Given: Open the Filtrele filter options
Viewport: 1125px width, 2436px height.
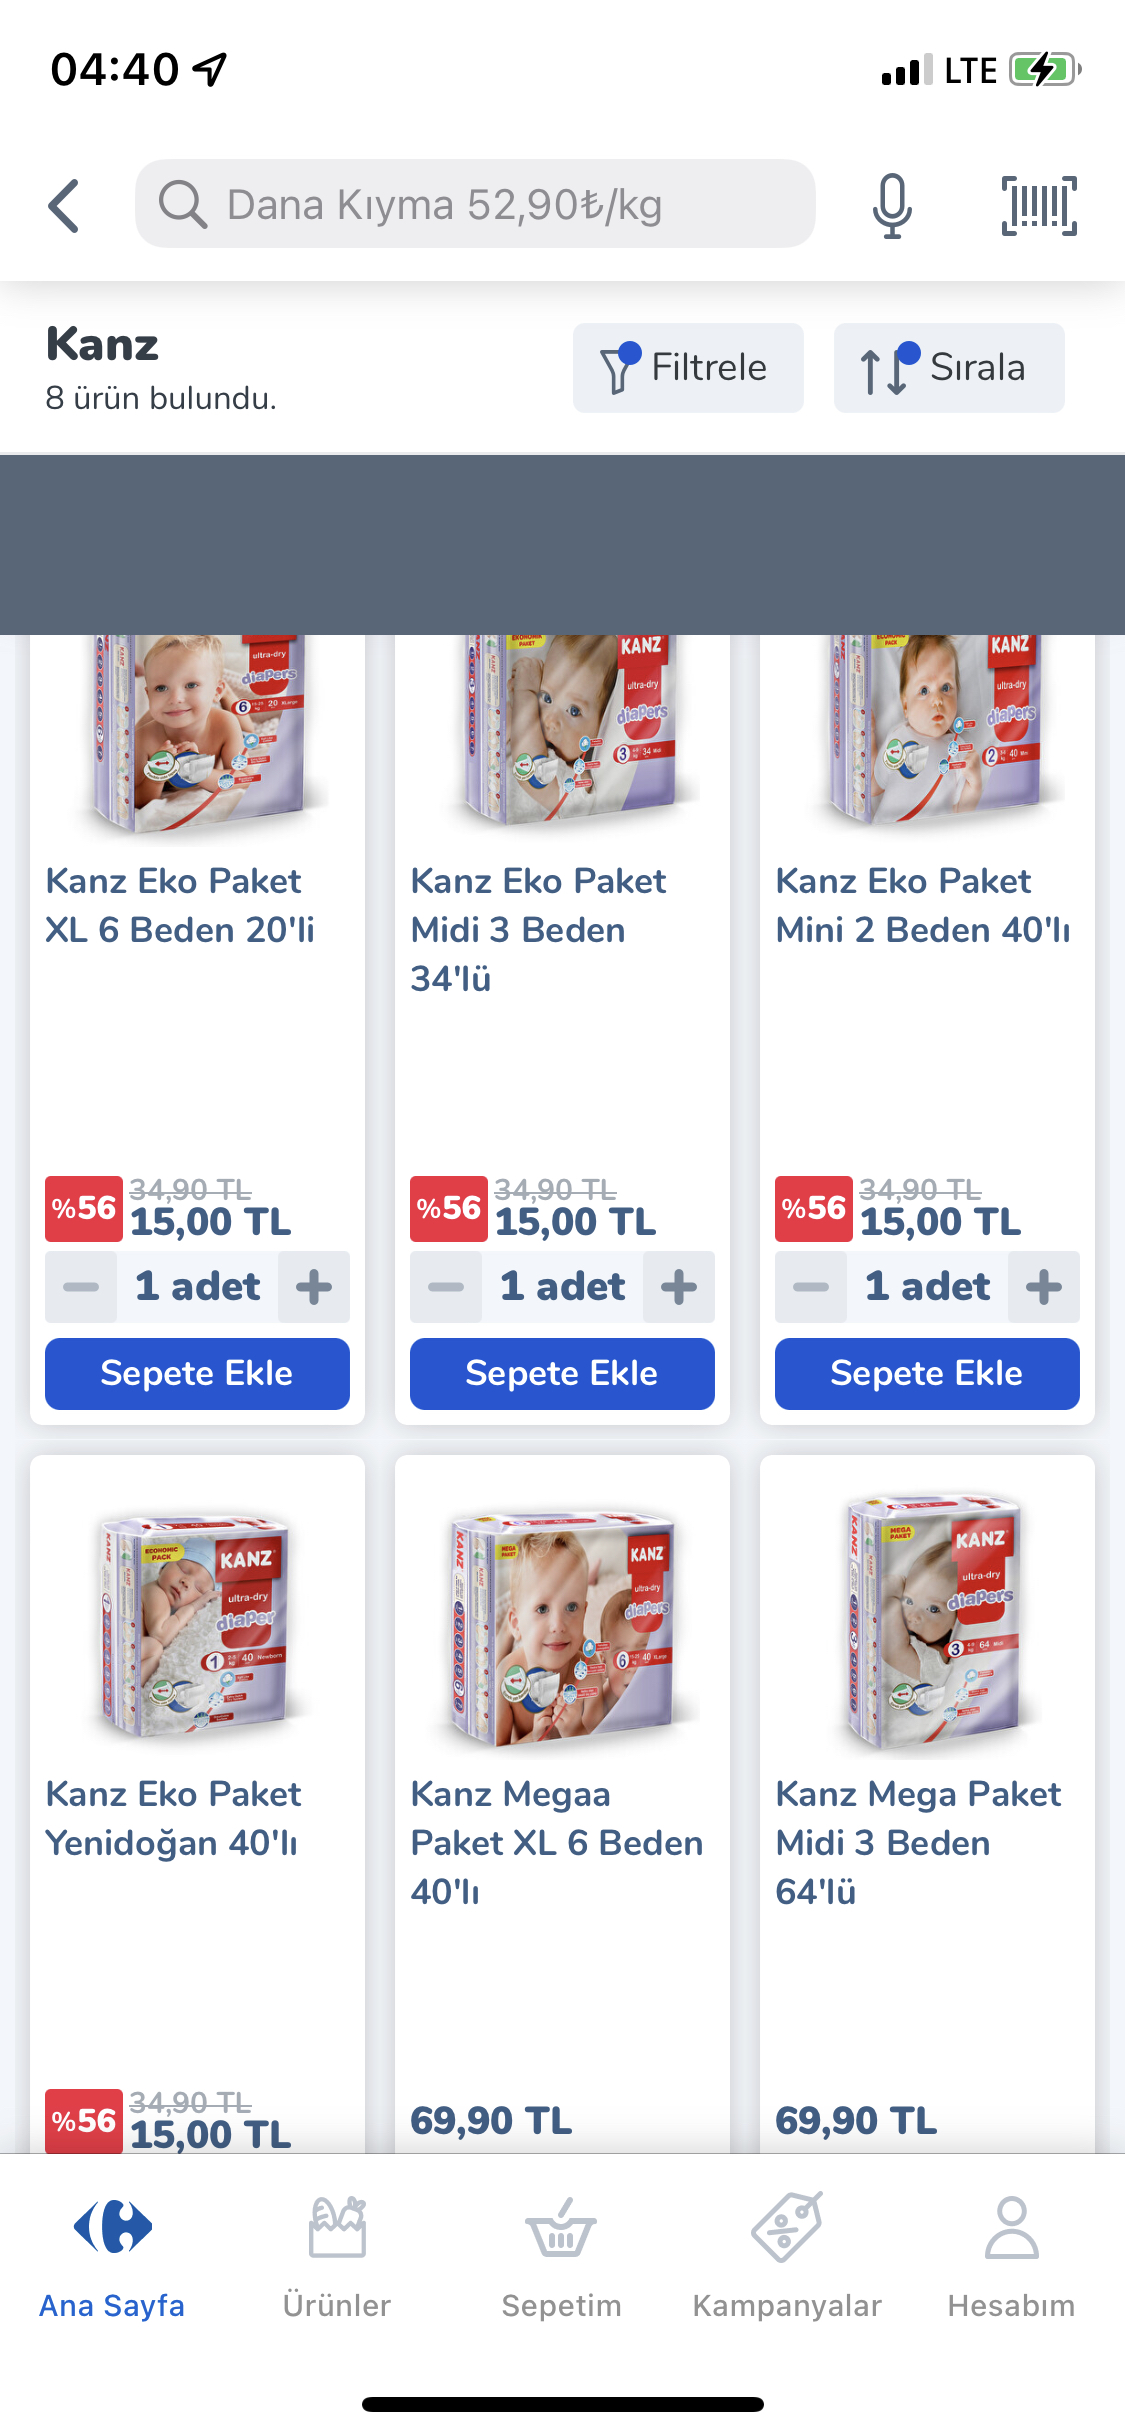Looking at the screenshot, I should (688, 368).
